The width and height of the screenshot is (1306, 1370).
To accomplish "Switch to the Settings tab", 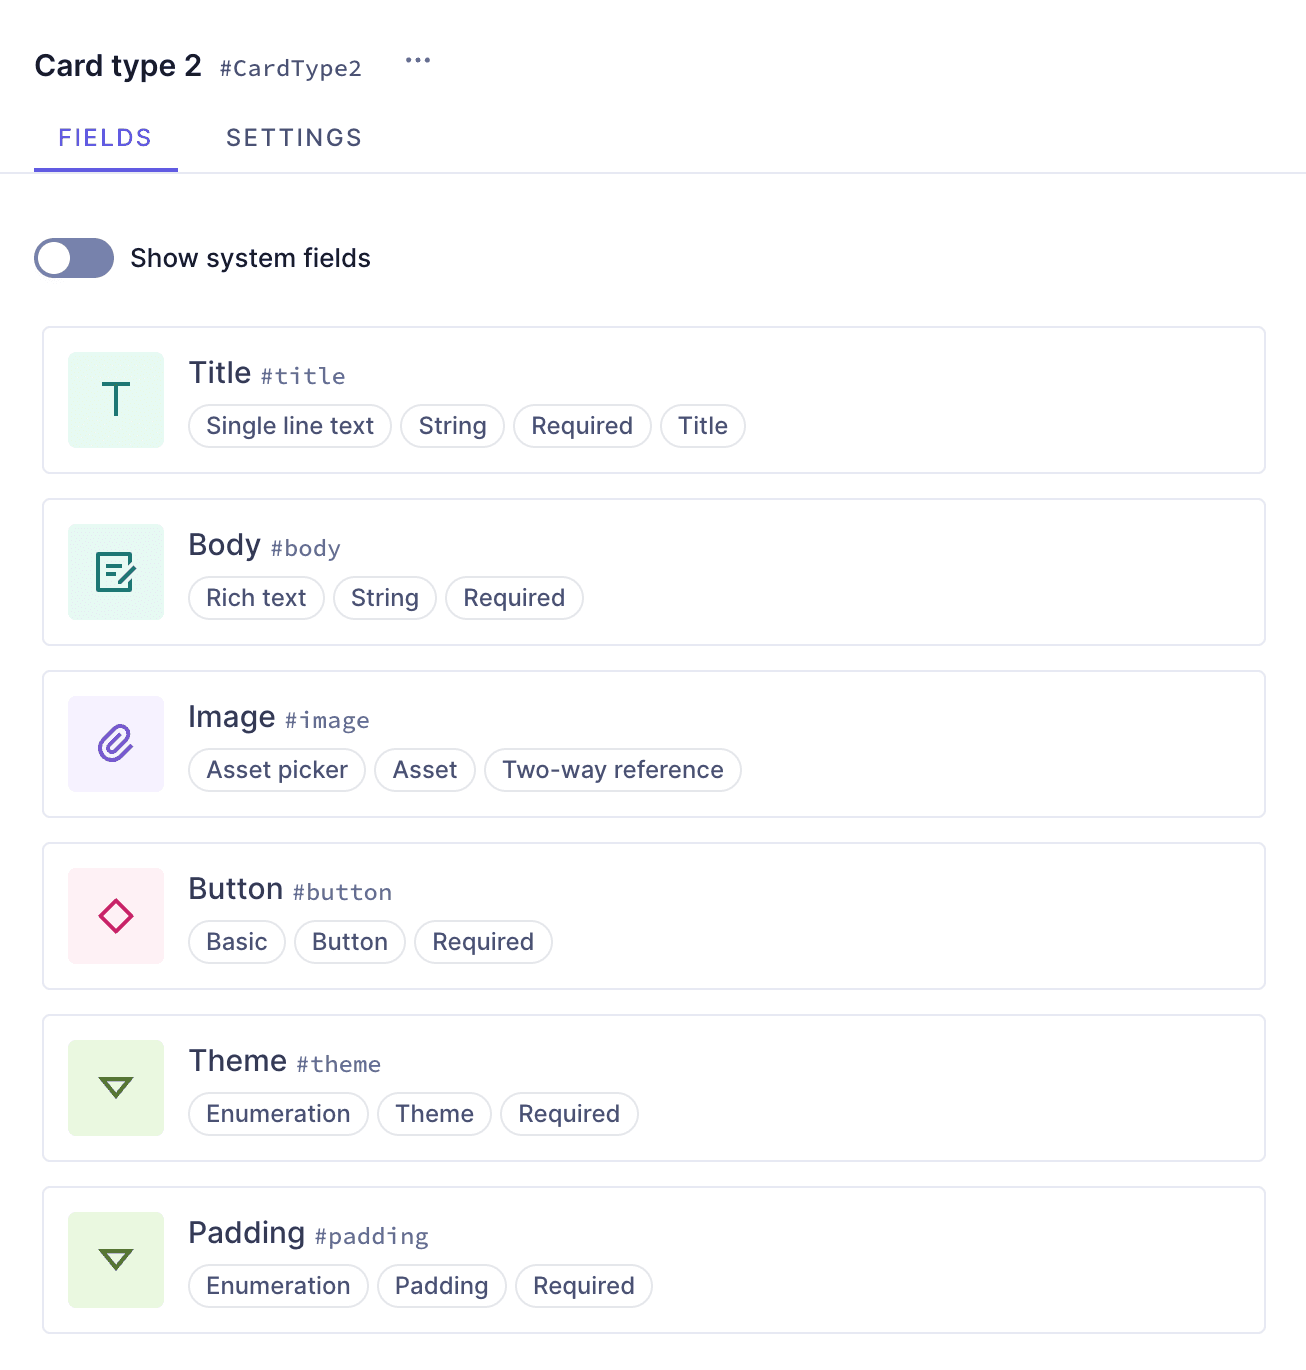I will tap(294, 138).
